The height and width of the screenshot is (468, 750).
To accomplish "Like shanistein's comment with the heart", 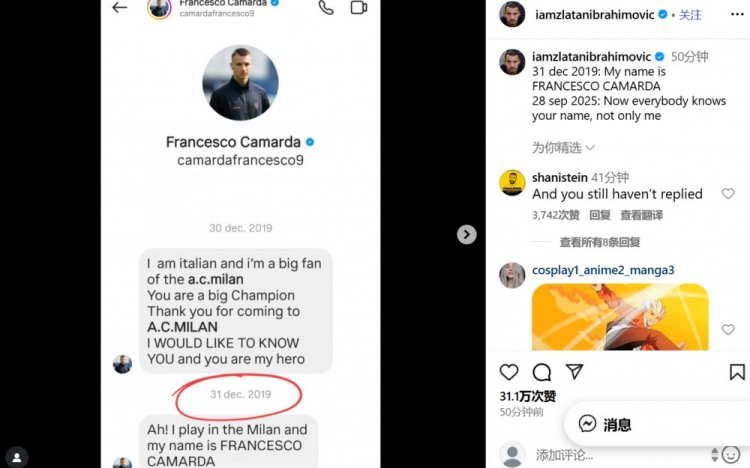I will click(728, 194).
